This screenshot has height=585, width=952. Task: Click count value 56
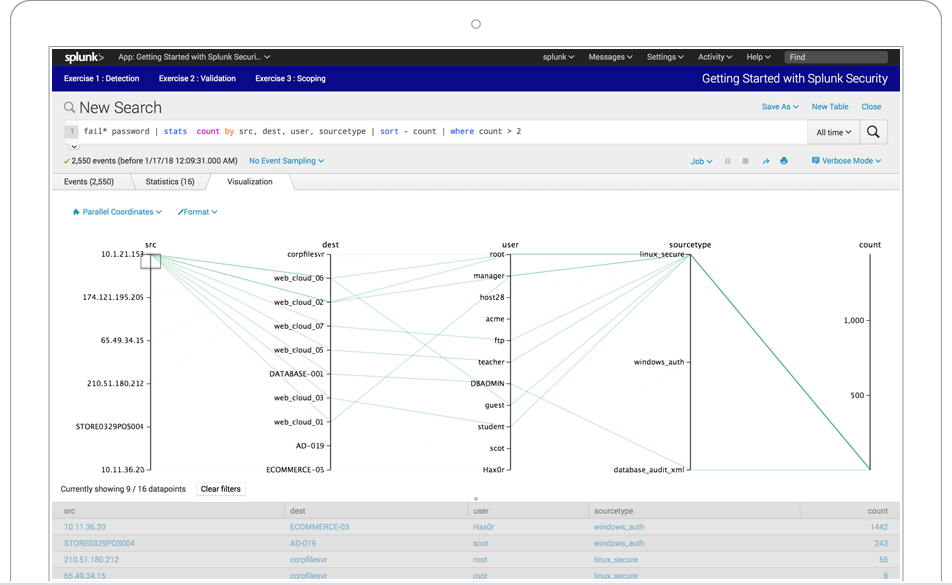click(883, 560)
